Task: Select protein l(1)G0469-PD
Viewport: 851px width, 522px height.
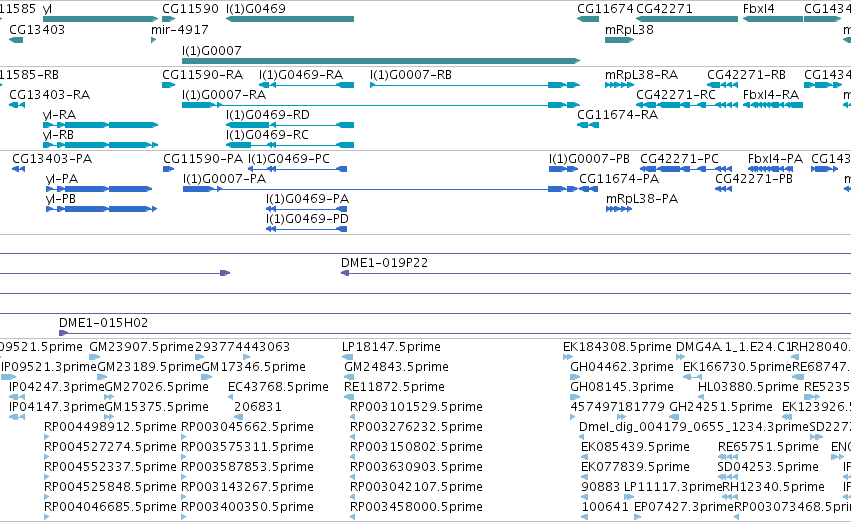Action: coord(307,219)
